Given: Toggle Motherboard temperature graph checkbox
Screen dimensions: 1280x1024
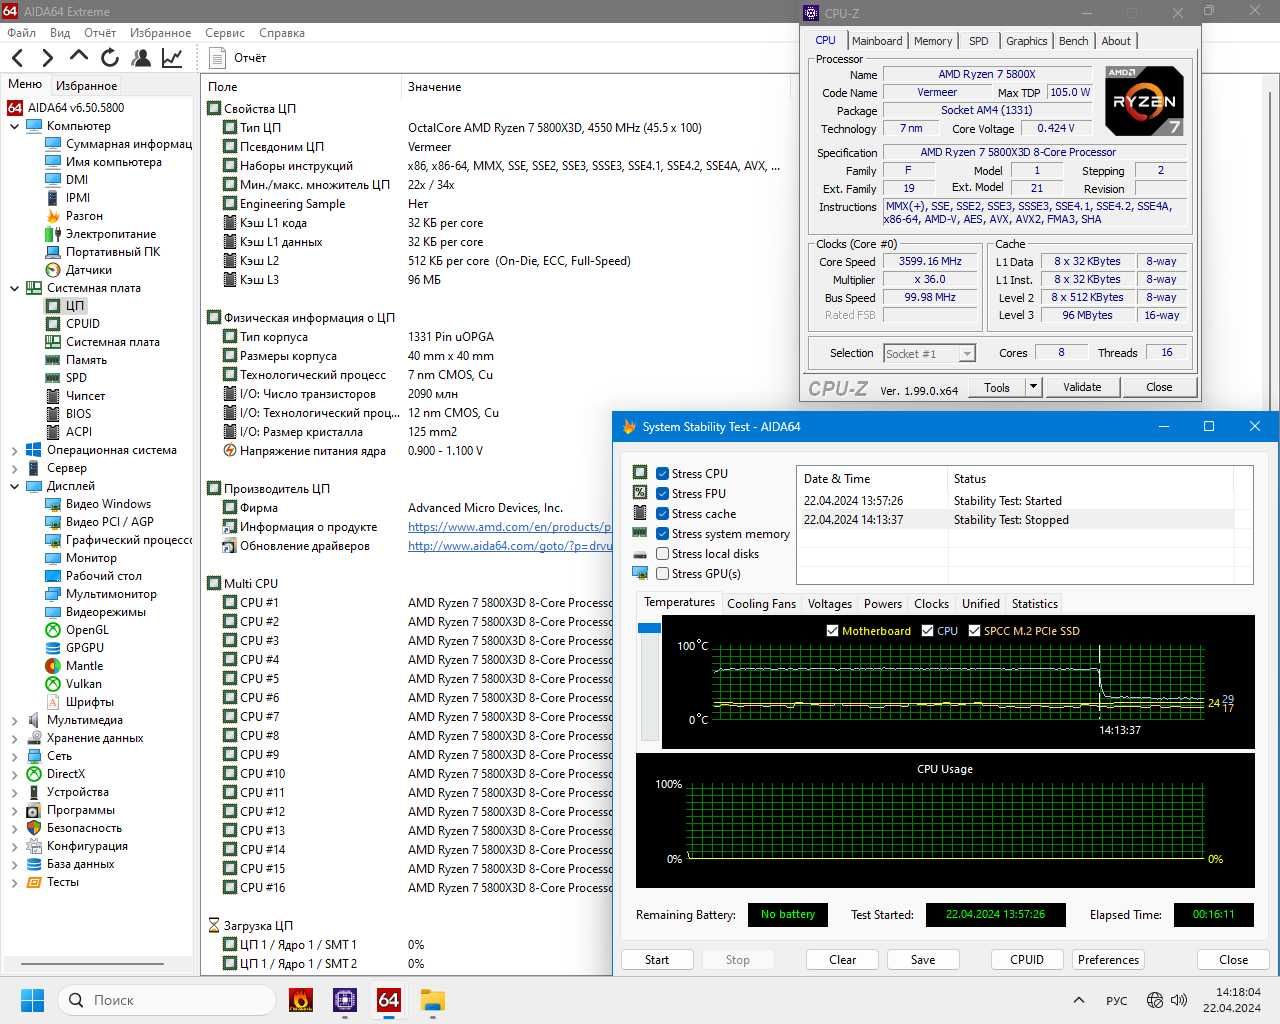Looking at the screenshot, I should click(x=832, y=631).
